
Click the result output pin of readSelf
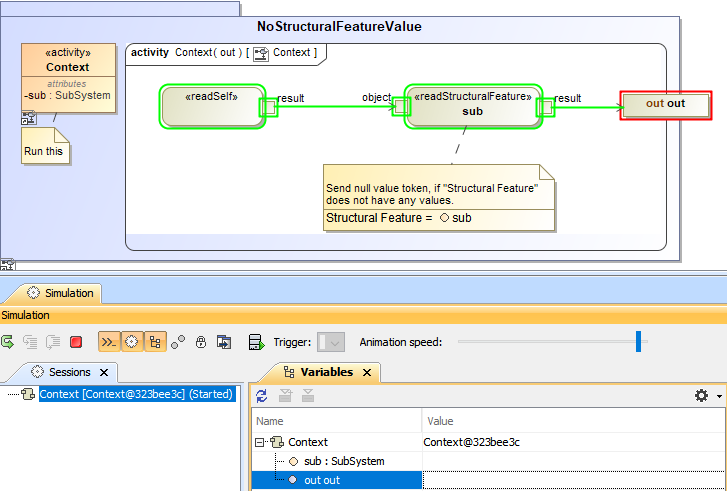(x=268, y=108)
